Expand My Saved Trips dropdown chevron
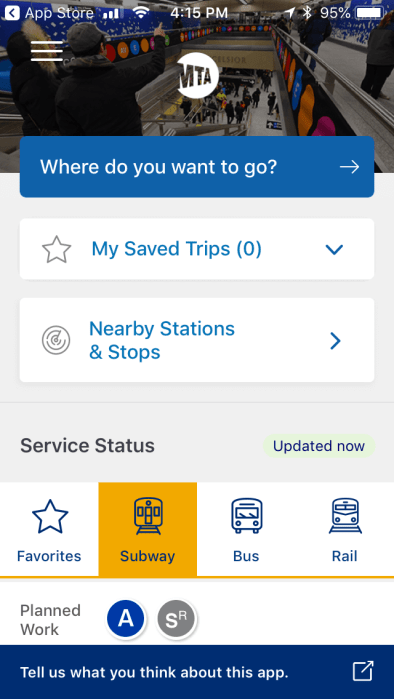The height and width of the screenshot is (699, 394). 334,250
